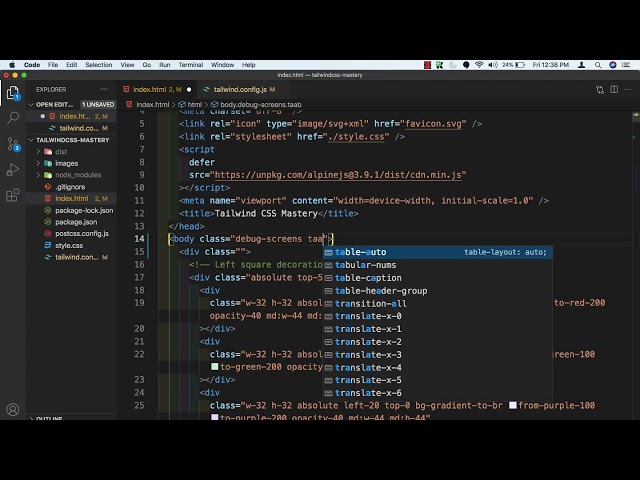Split the editor to the right
Viewport: 640px width, 480px height.
point(614,89)
